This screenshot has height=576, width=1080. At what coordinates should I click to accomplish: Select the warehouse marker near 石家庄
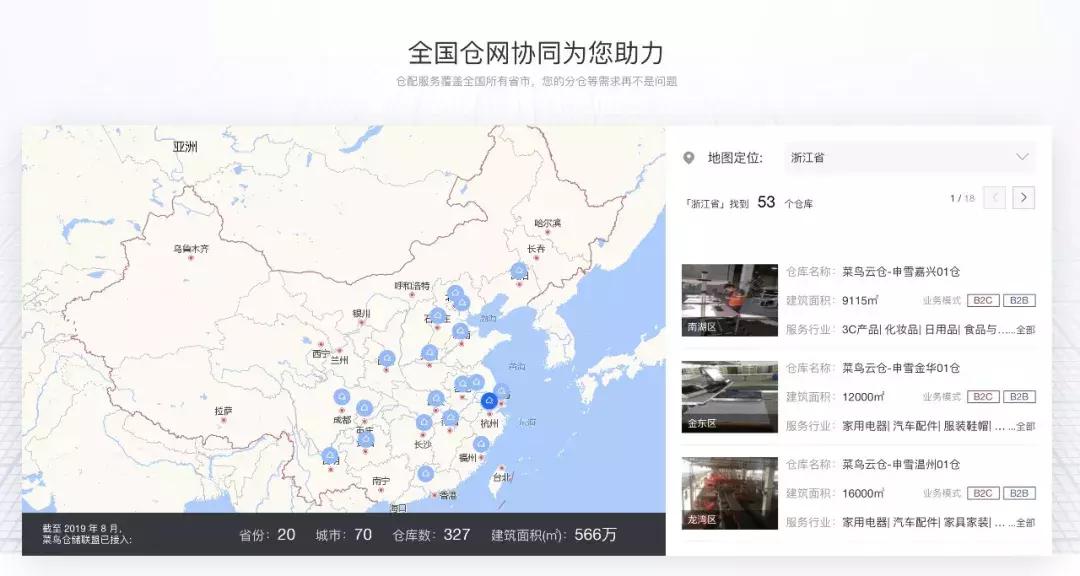coord(437,314)
